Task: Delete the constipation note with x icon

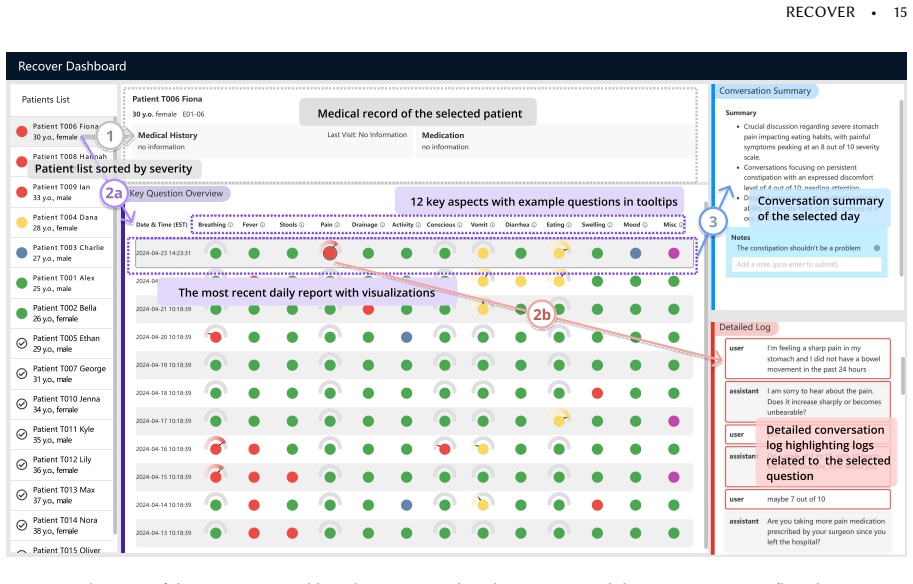Action: [x=877, y=248]
